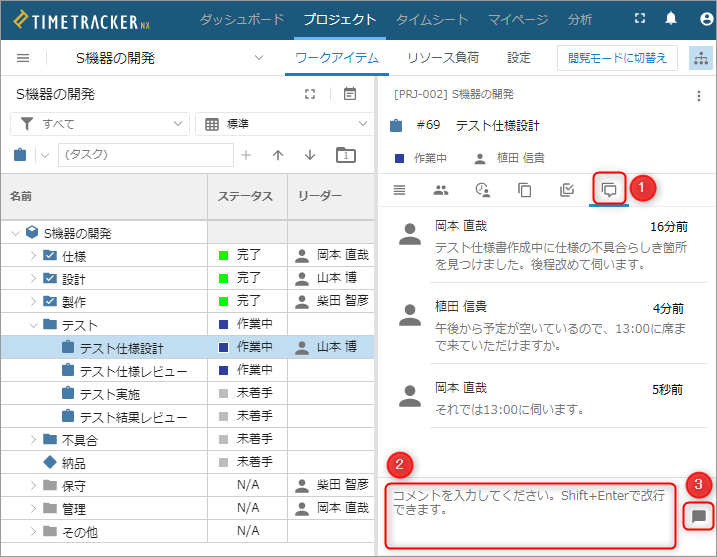Open the S機器の開発 project selector dropdown
717x557 pixels.
point(259,58)
